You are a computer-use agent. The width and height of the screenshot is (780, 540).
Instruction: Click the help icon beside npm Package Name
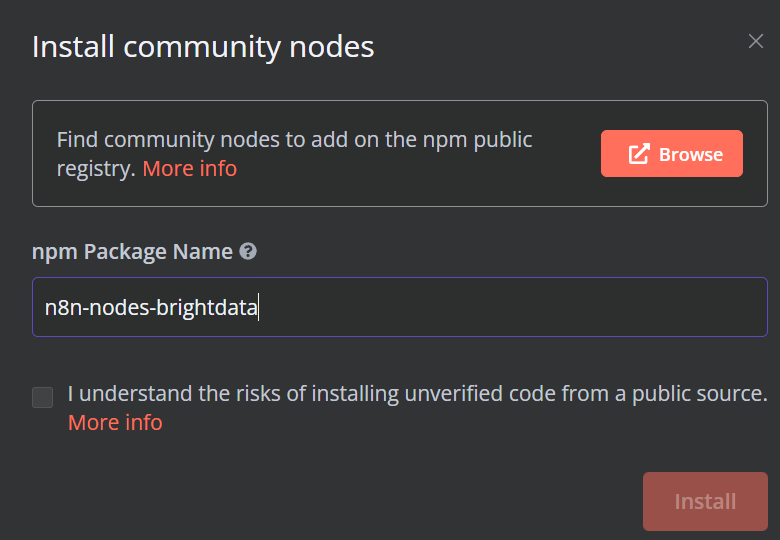click(248, 252)
